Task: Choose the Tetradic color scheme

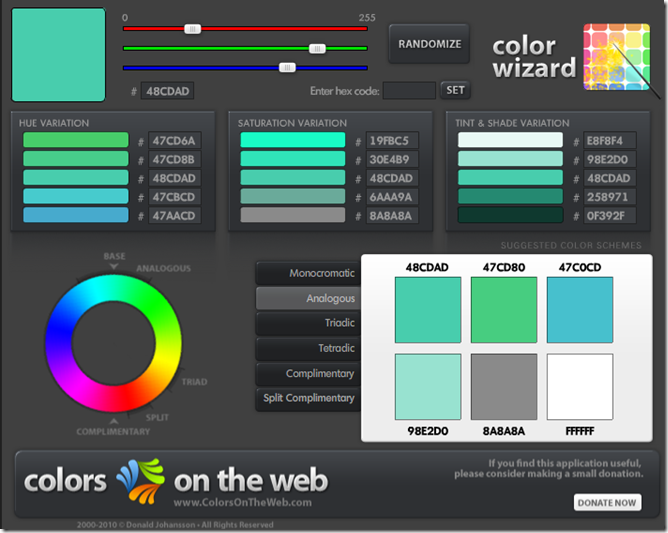Action: [x=306, y=348]
